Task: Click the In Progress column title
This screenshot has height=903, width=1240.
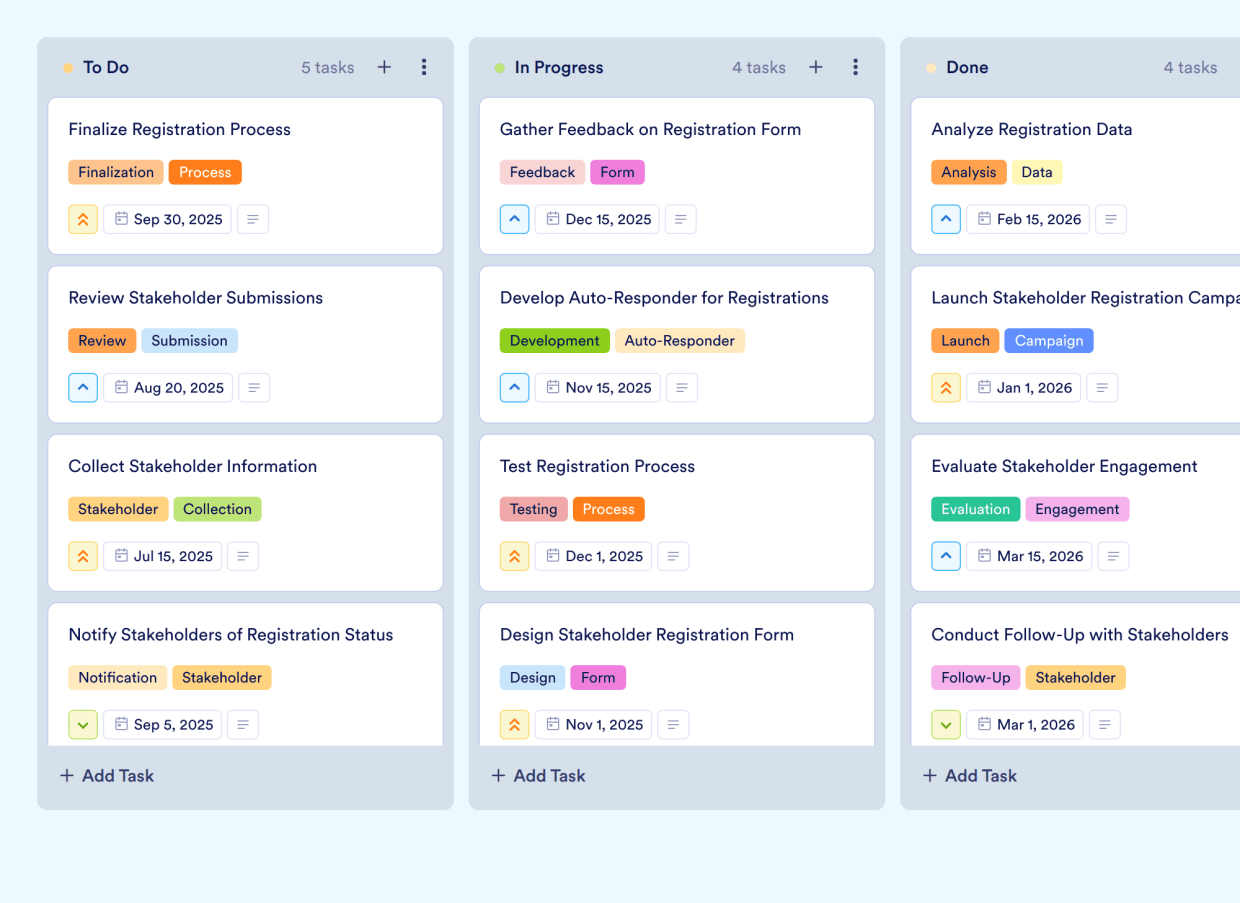Action: coord(559,67)
